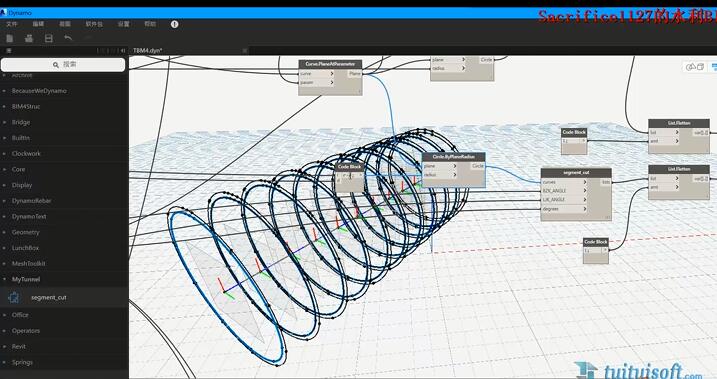The height and width of the screenshot is (379, 717).
Task: Click the collapse library sidebar icon
Action: [x=123, y=51]
